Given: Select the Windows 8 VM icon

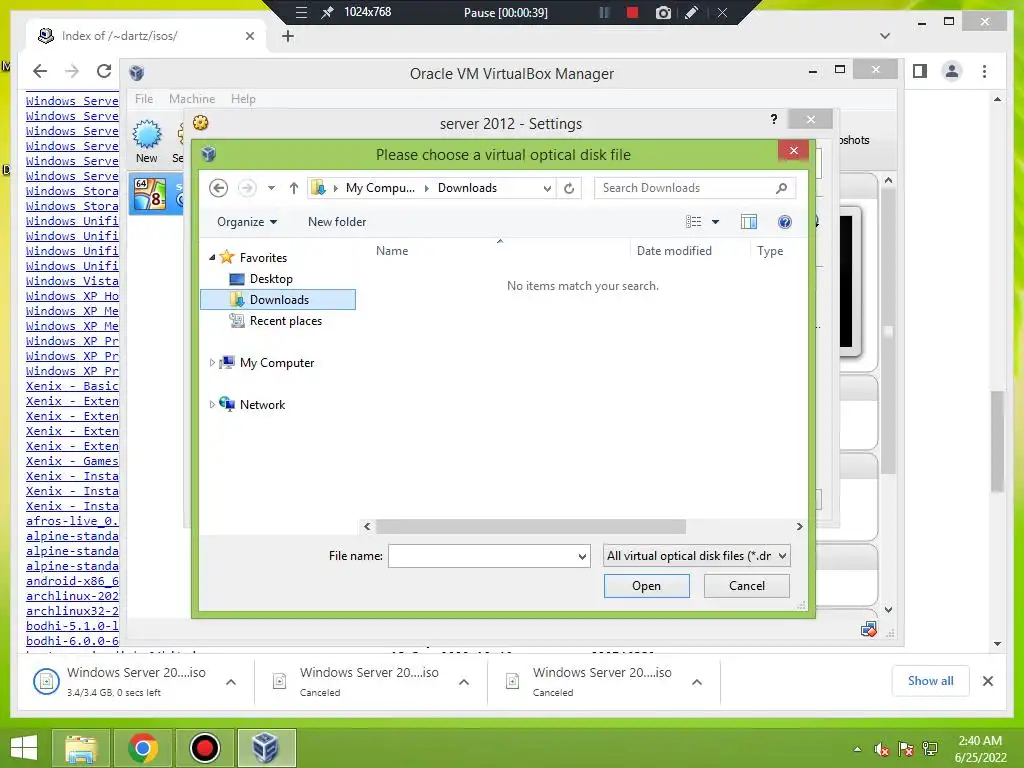Looking at the screenshot, I should coord(150,195).
